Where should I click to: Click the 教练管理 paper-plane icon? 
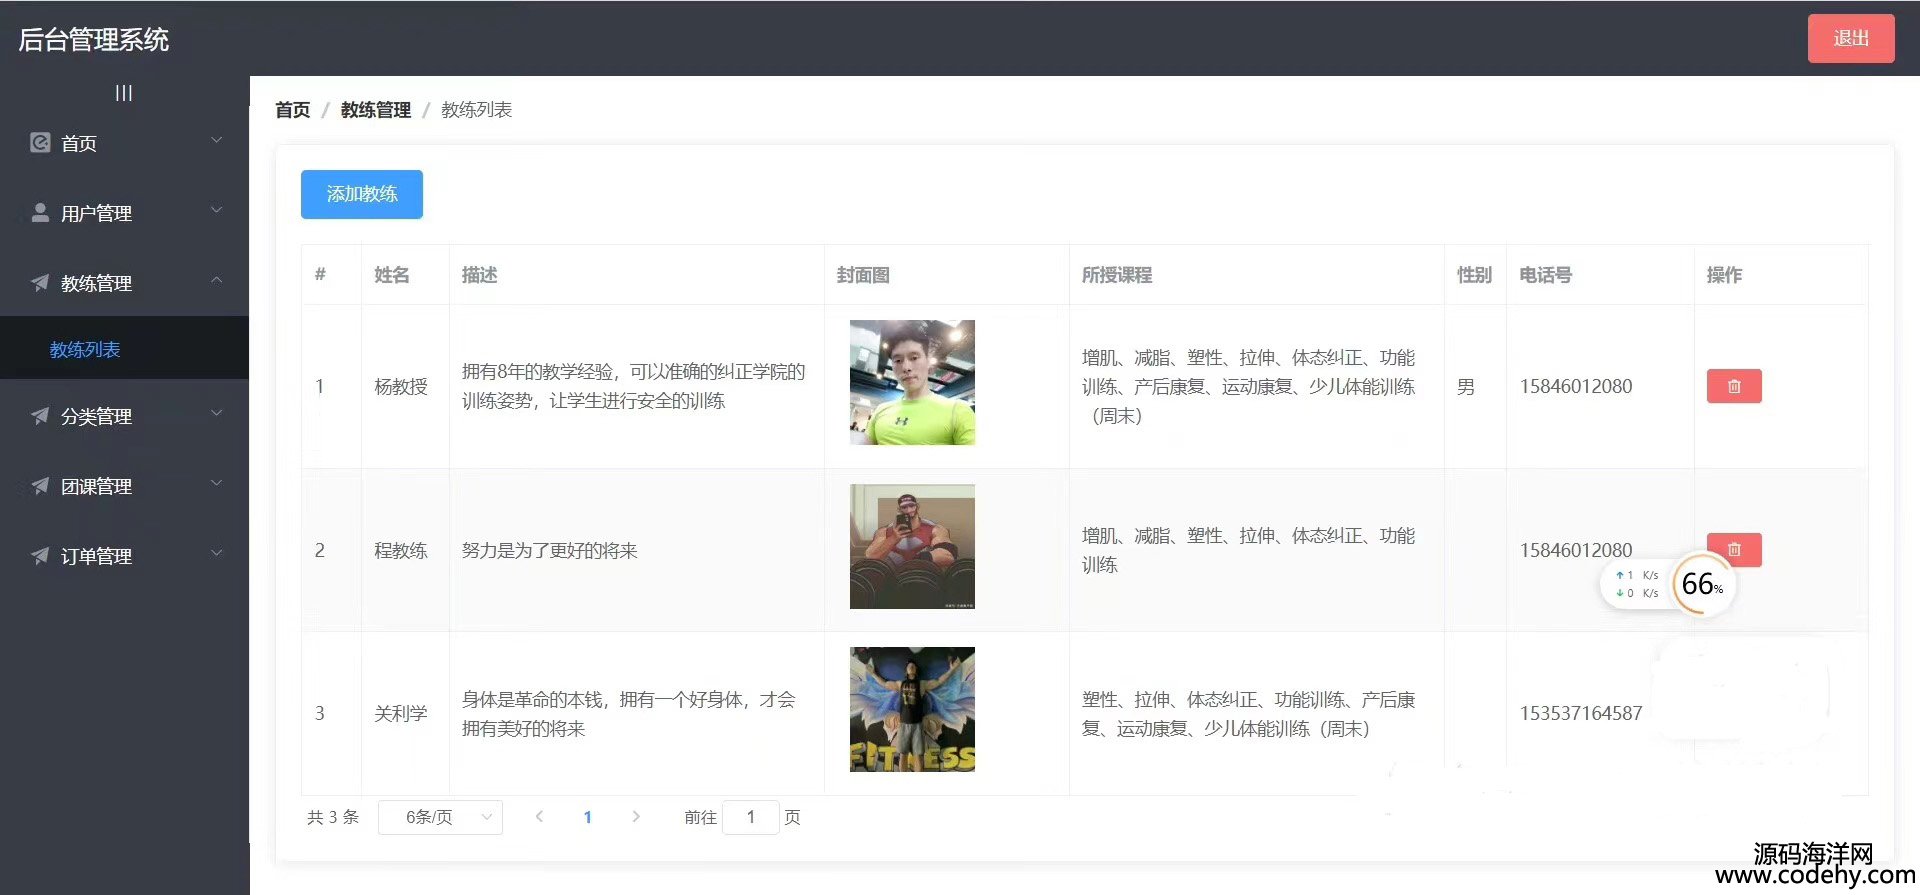pyautogui.click(x=40, y=282)
